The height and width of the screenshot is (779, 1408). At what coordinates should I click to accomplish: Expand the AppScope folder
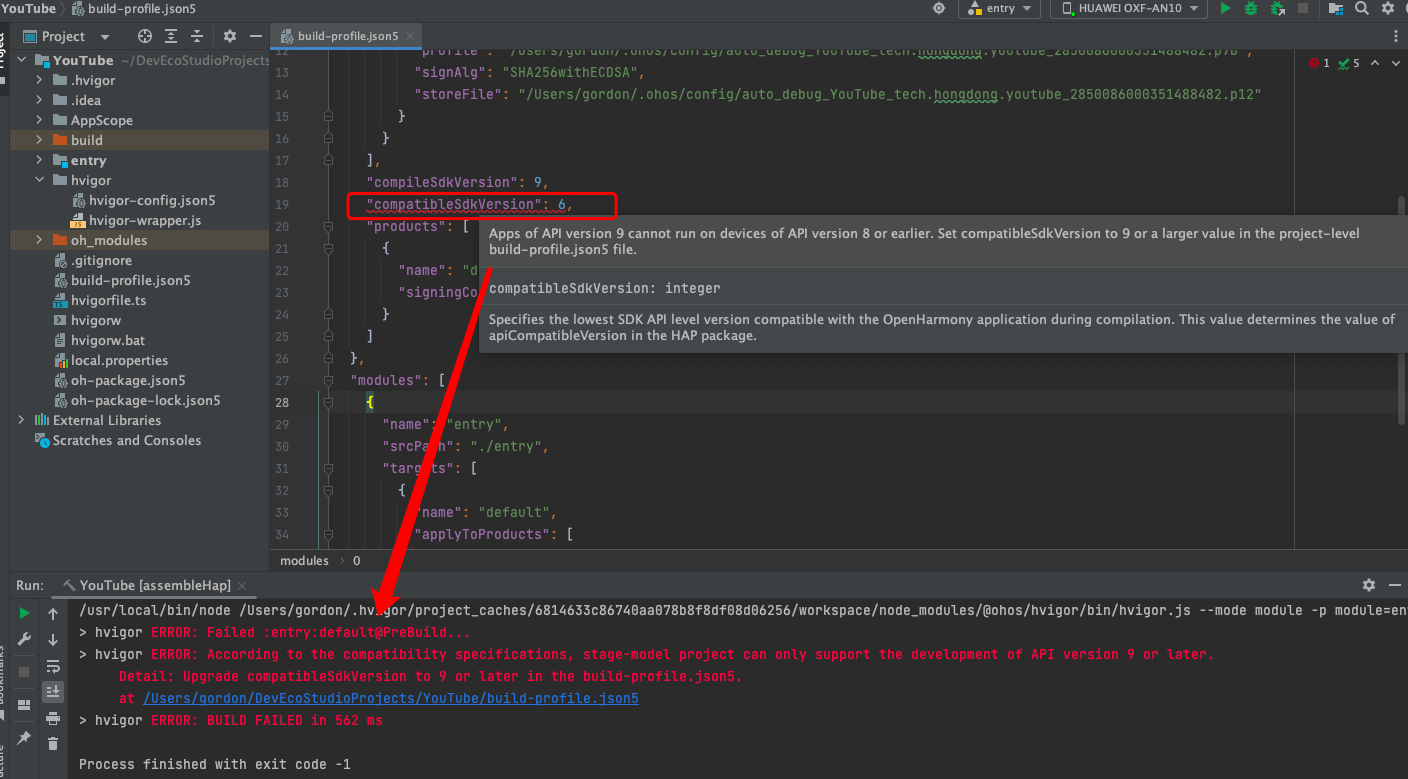point(39,120)
